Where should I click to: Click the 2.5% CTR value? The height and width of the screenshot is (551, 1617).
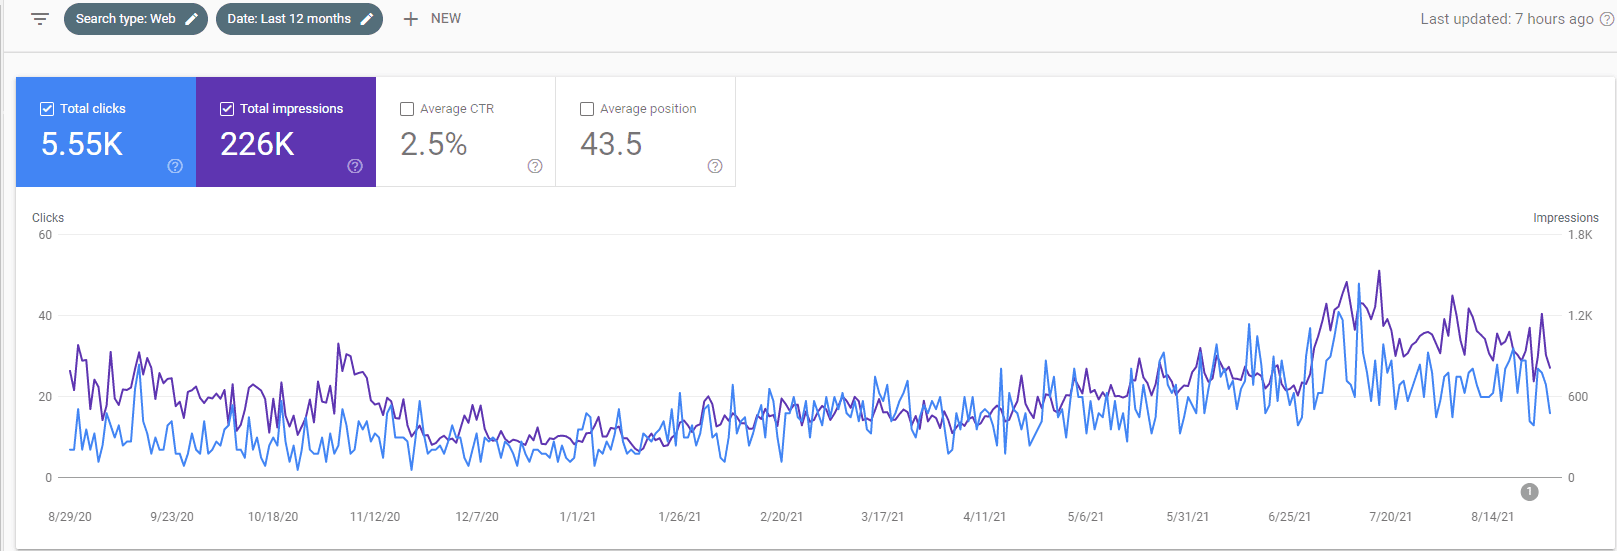click(434, 144)
